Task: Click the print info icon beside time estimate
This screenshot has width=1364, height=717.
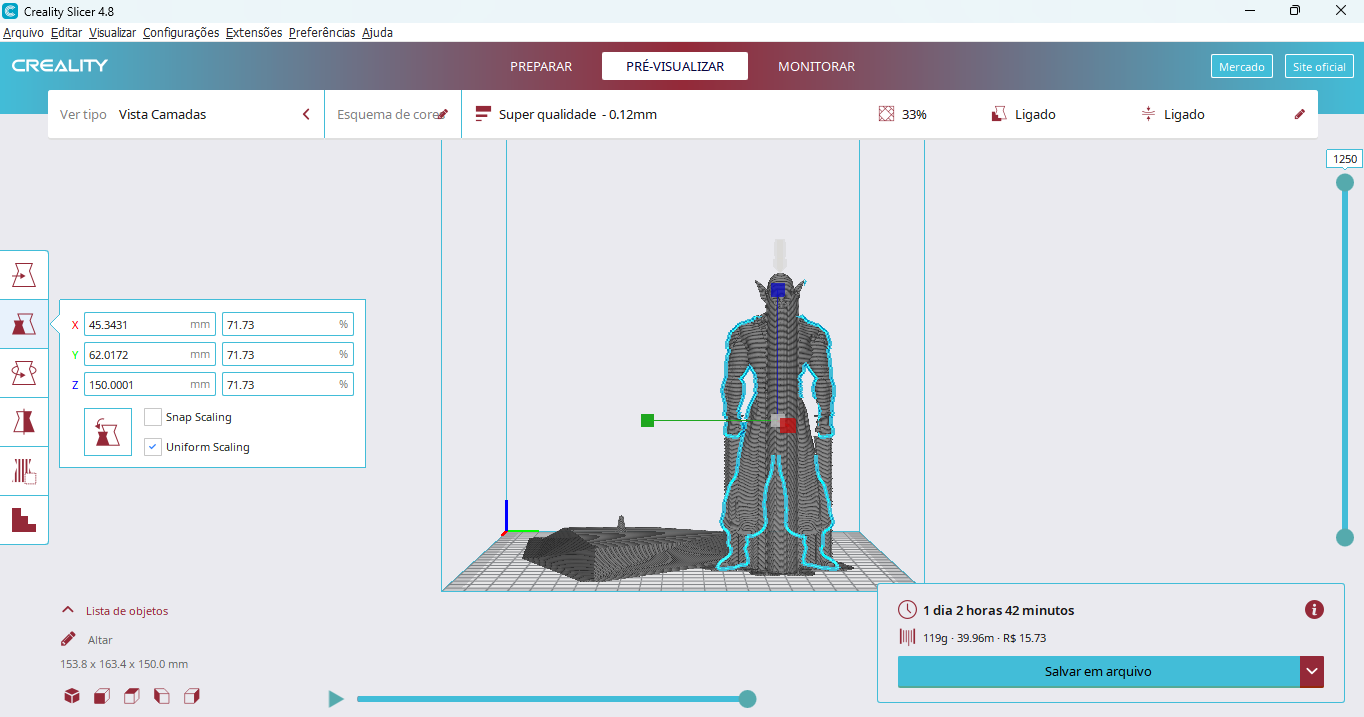Action: pos(1314,610)
